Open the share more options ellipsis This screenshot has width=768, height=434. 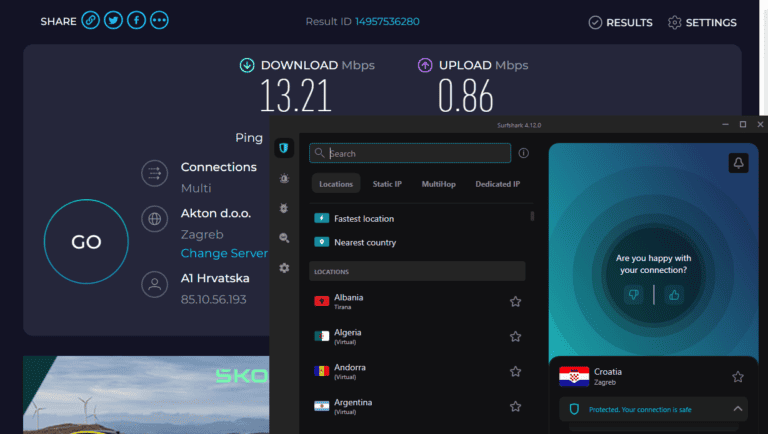[x=159, y=21]
